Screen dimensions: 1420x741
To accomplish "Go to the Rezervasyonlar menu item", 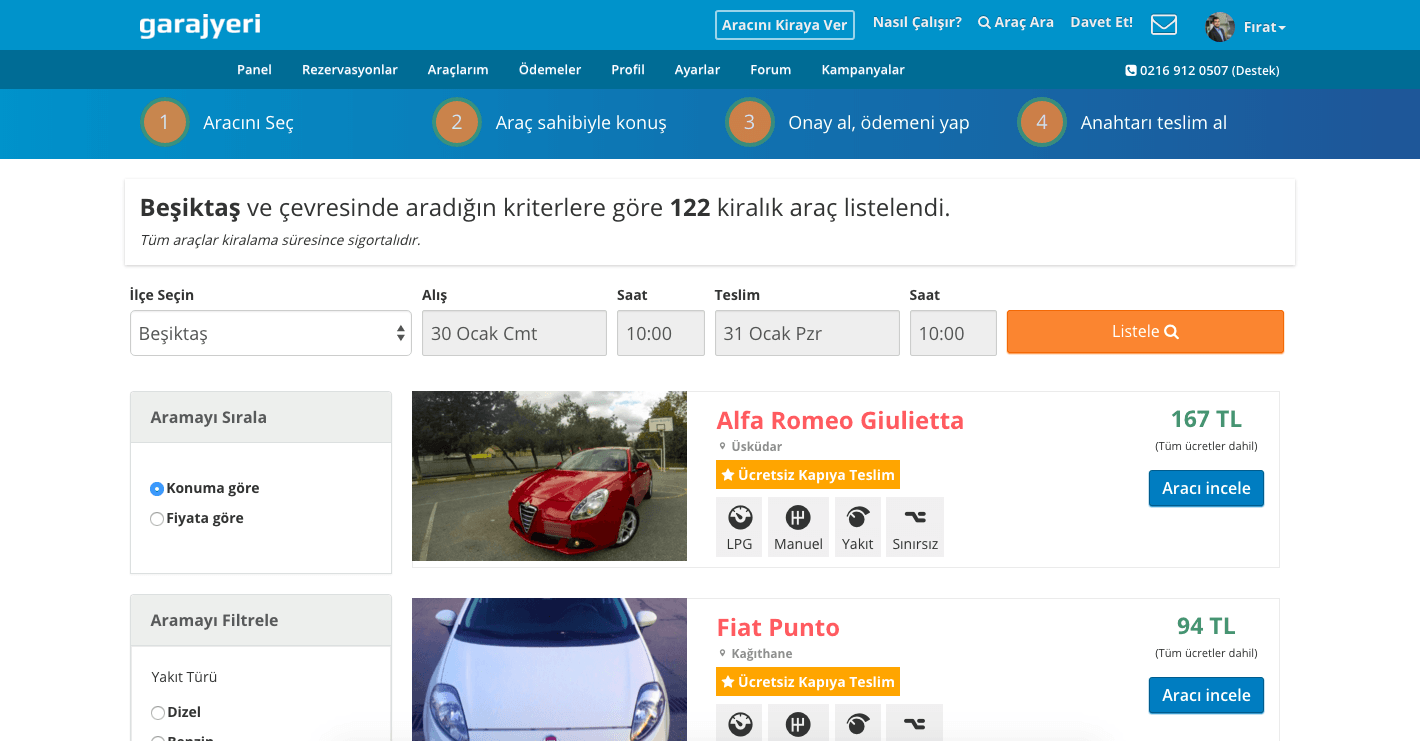I will [350, 70].
